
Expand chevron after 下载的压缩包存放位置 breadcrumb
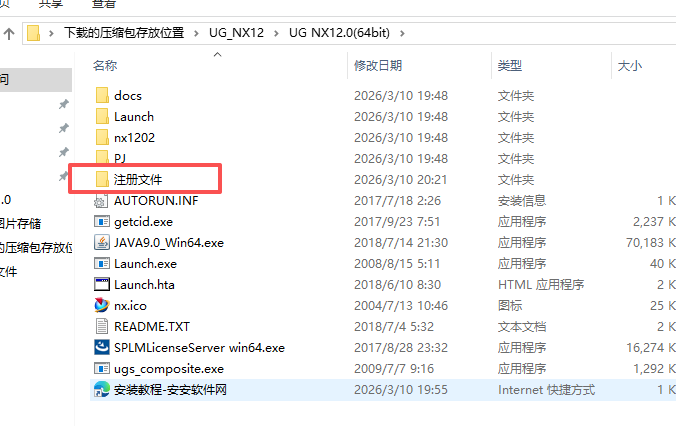pos(196,33)
